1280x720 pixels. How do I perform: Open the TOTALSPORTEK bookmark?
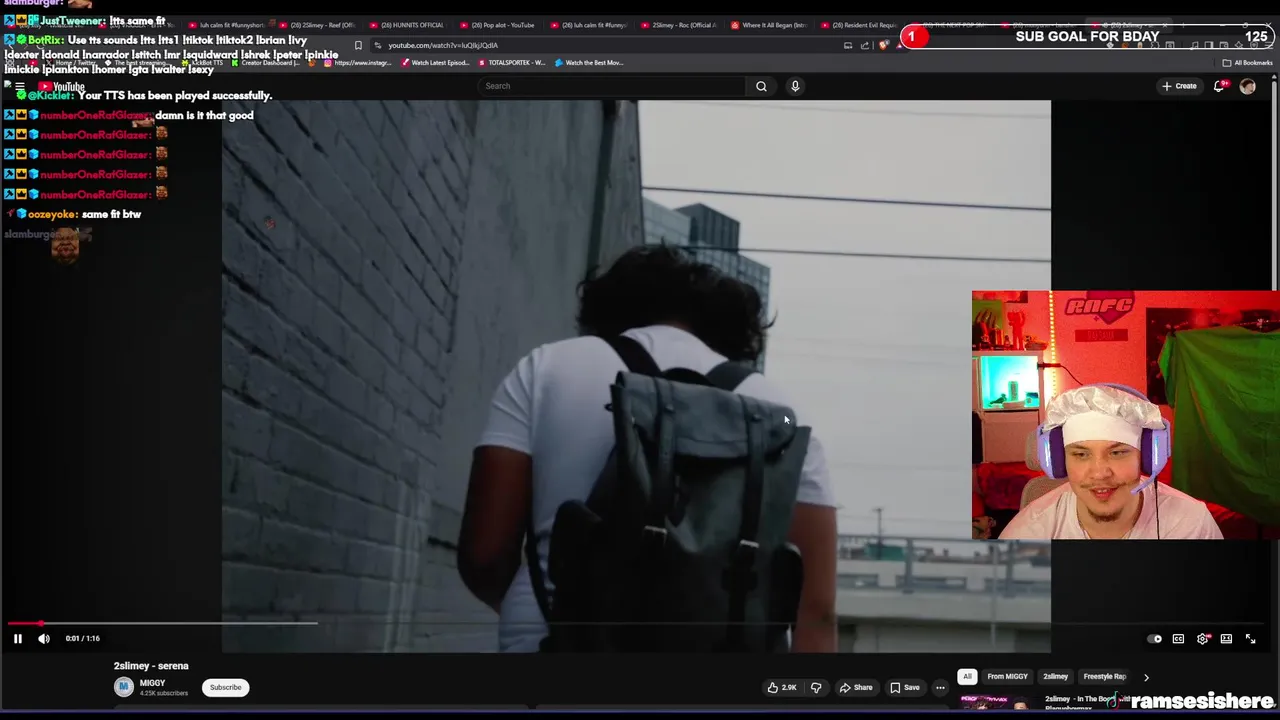[x=512, y=63]
